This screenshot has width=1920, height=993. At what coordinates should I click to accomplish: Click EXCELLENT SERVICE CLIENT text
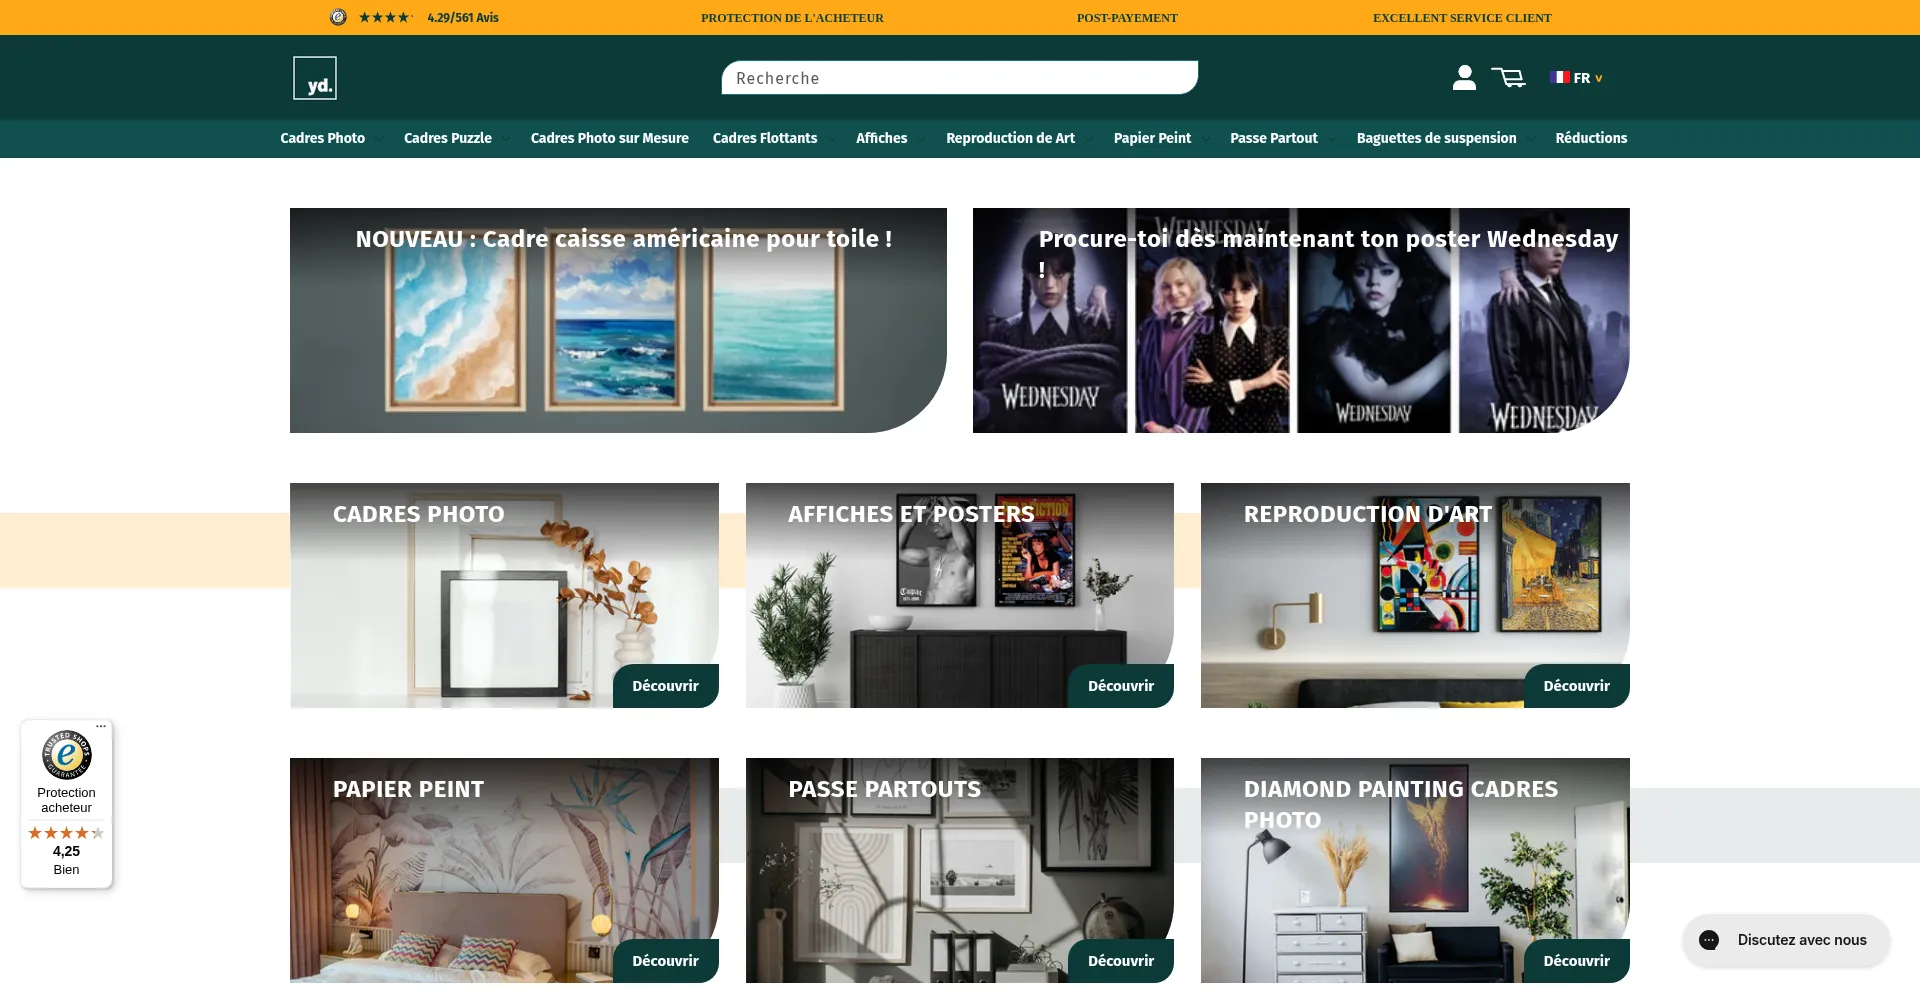click(x=1462, y=18)
